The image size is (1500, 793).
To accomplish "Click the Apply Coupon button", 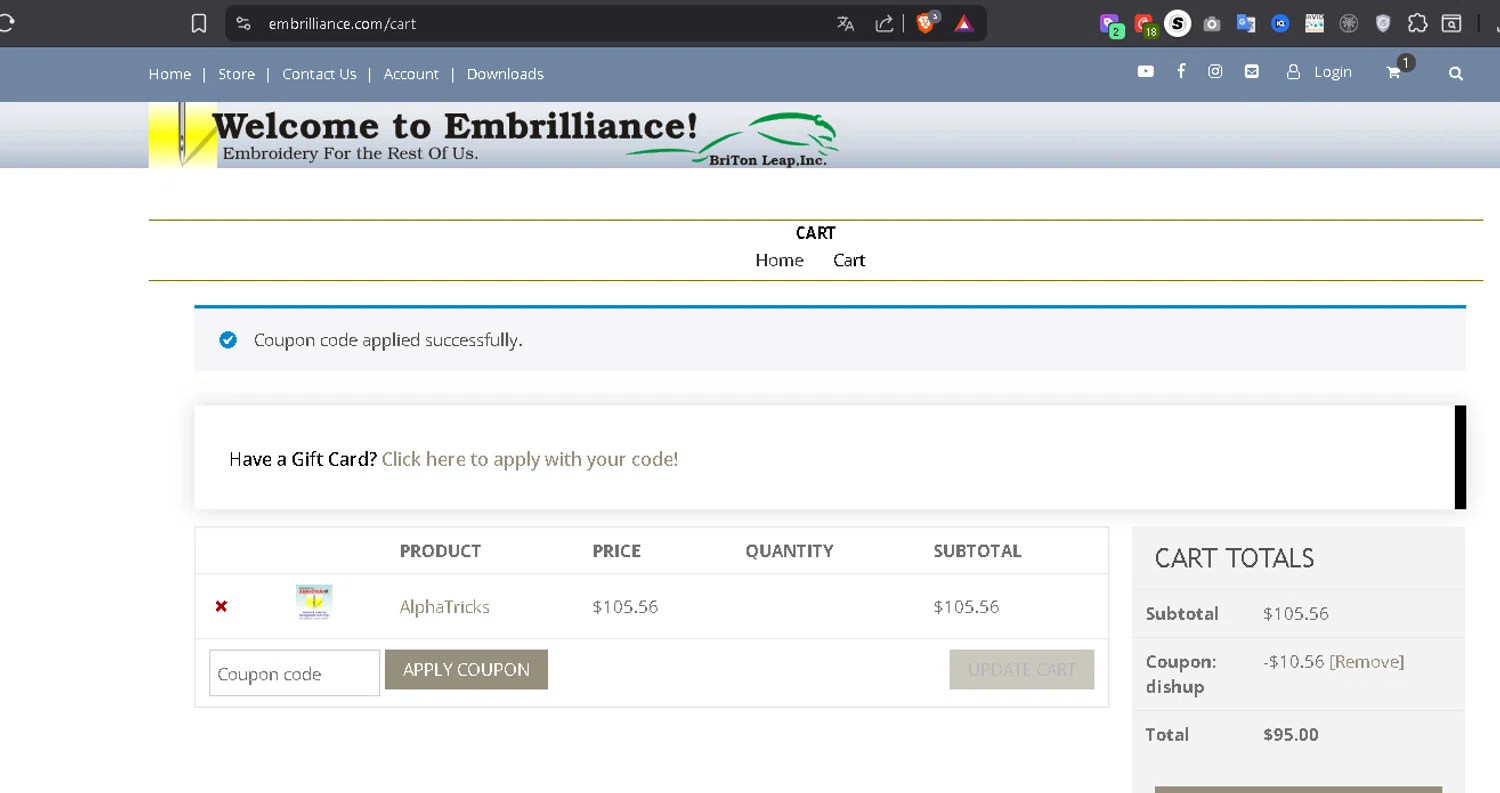I will tap(466, 670).
